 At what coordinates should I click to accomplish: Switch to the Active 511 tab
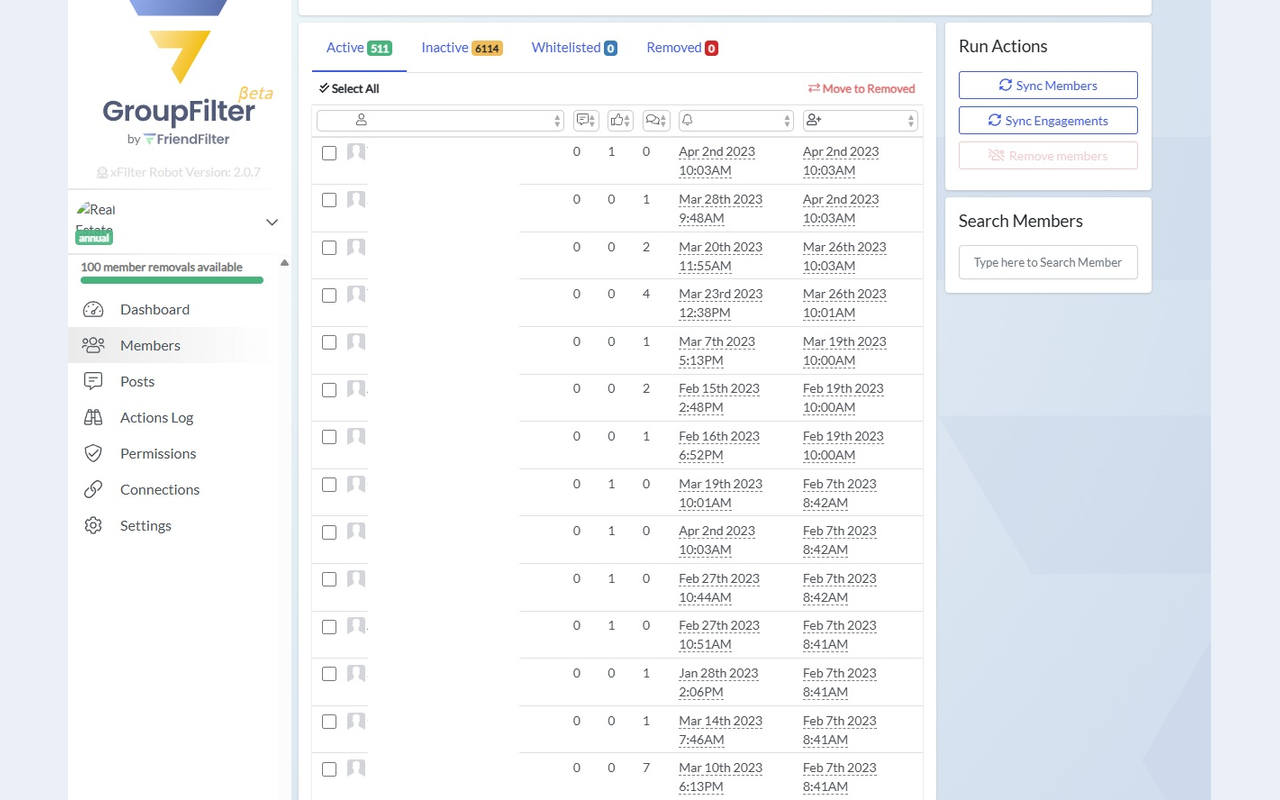coord(359,47)
